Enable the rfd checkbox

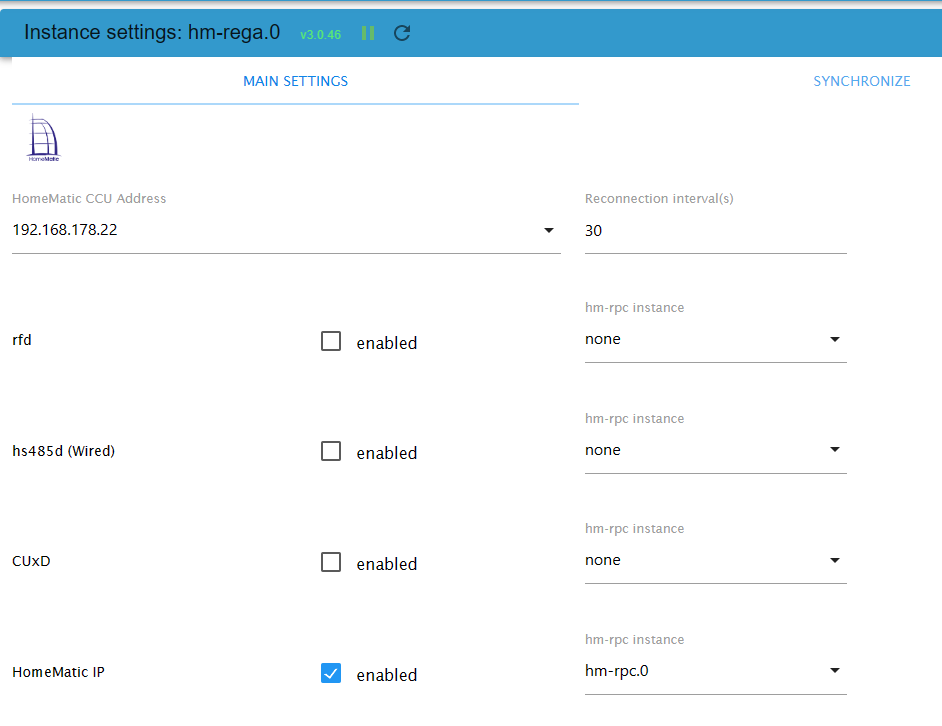tap(331, 341)
